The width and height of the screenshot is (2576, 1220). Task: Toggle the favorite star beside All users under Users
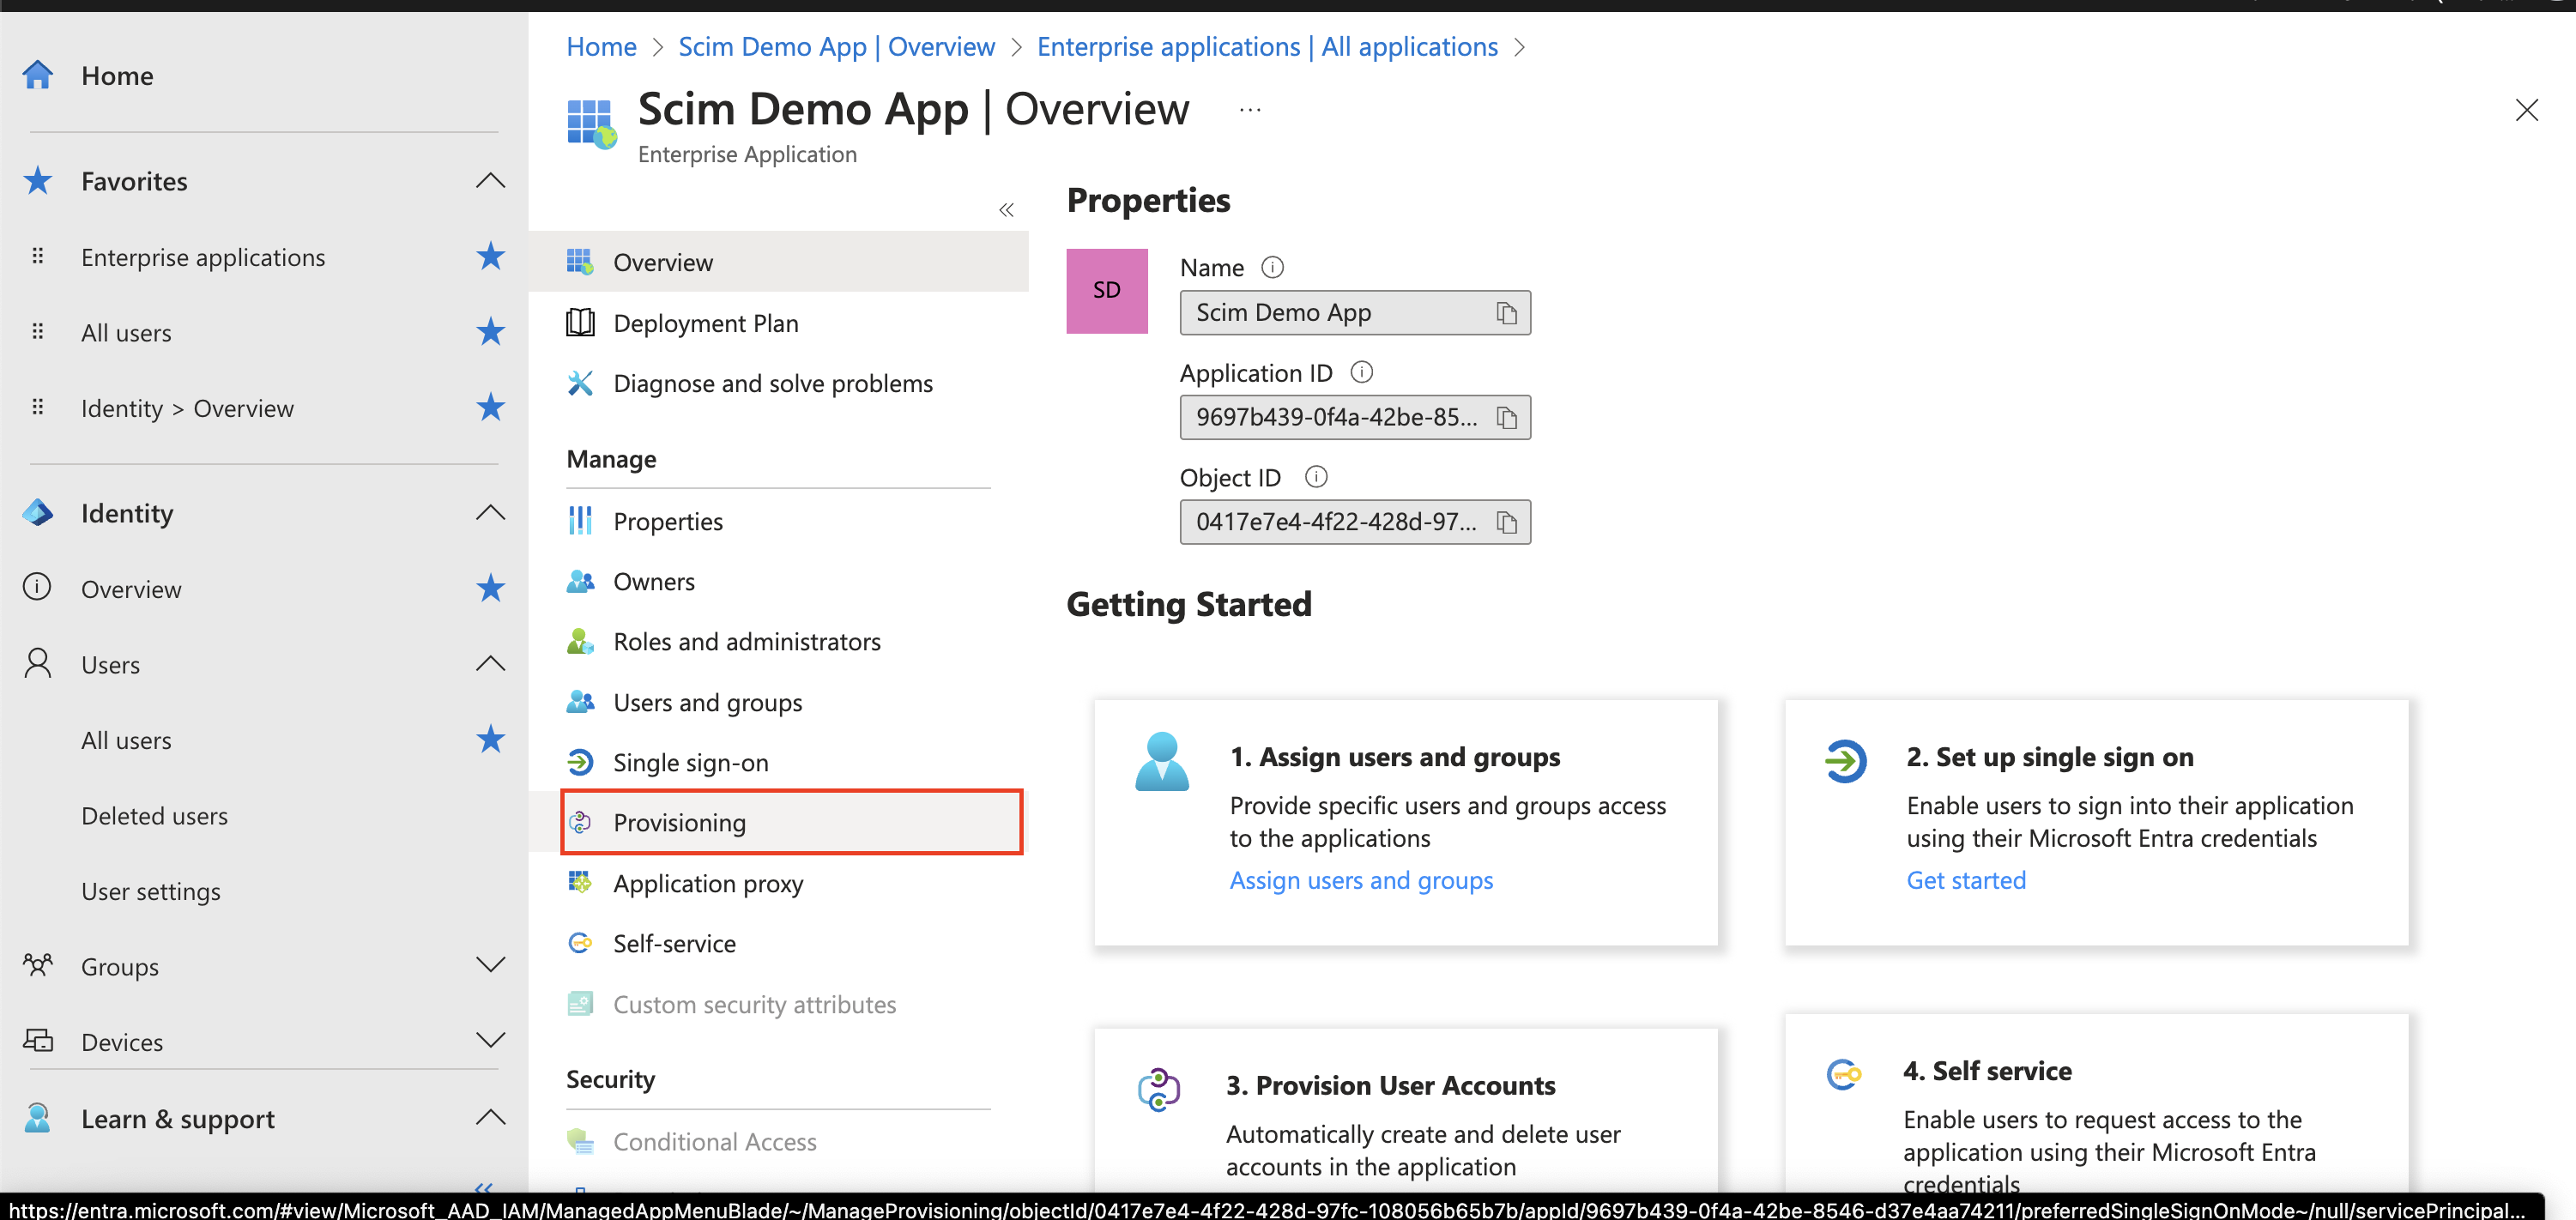pyautogui.click(x=490, y=740)
